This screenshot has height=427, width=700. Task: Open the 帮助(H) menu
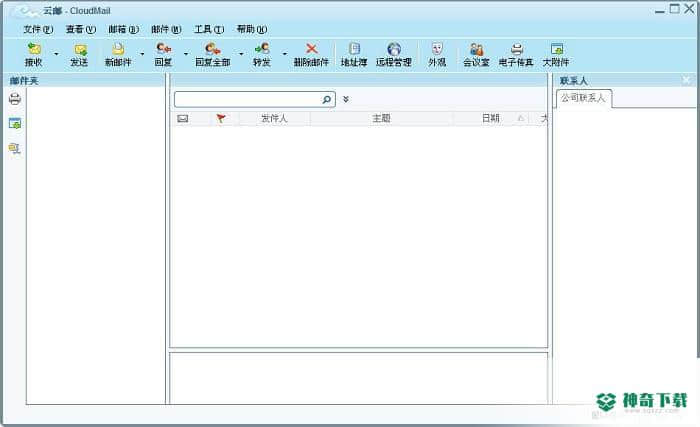[252, 29]
